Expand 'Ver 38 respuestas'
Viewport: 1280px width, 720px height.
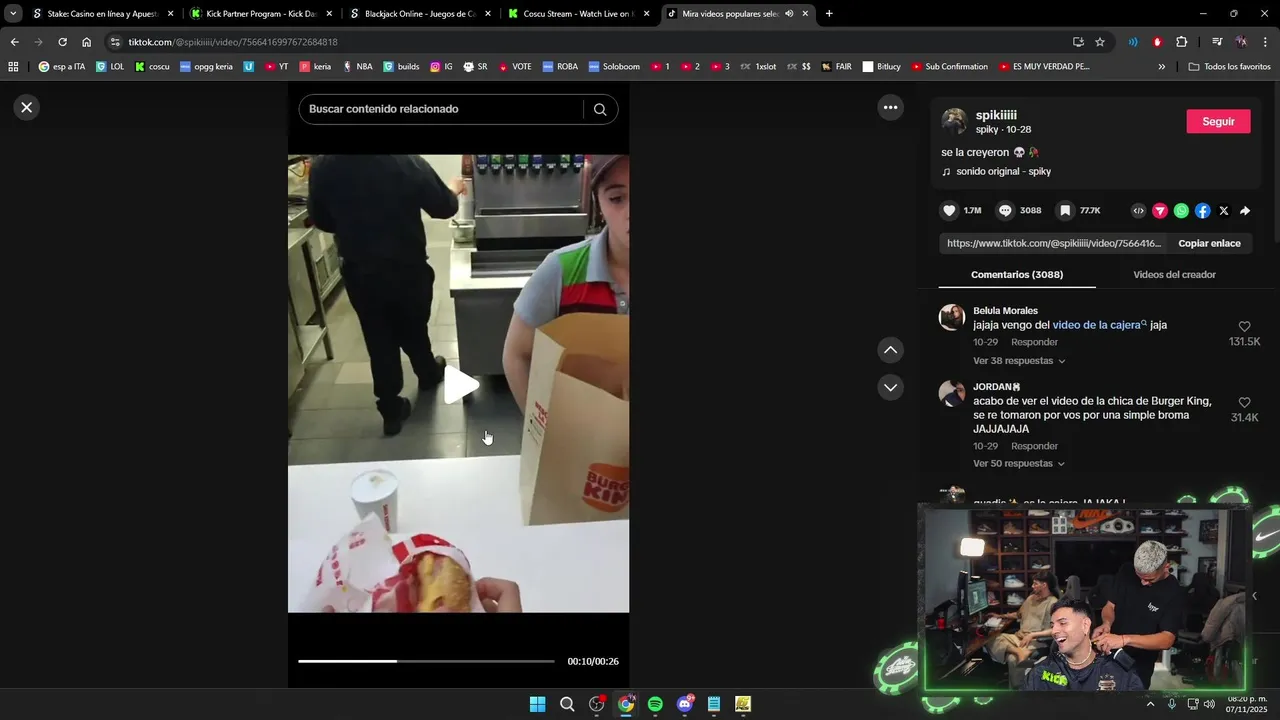click(1019, 360)
